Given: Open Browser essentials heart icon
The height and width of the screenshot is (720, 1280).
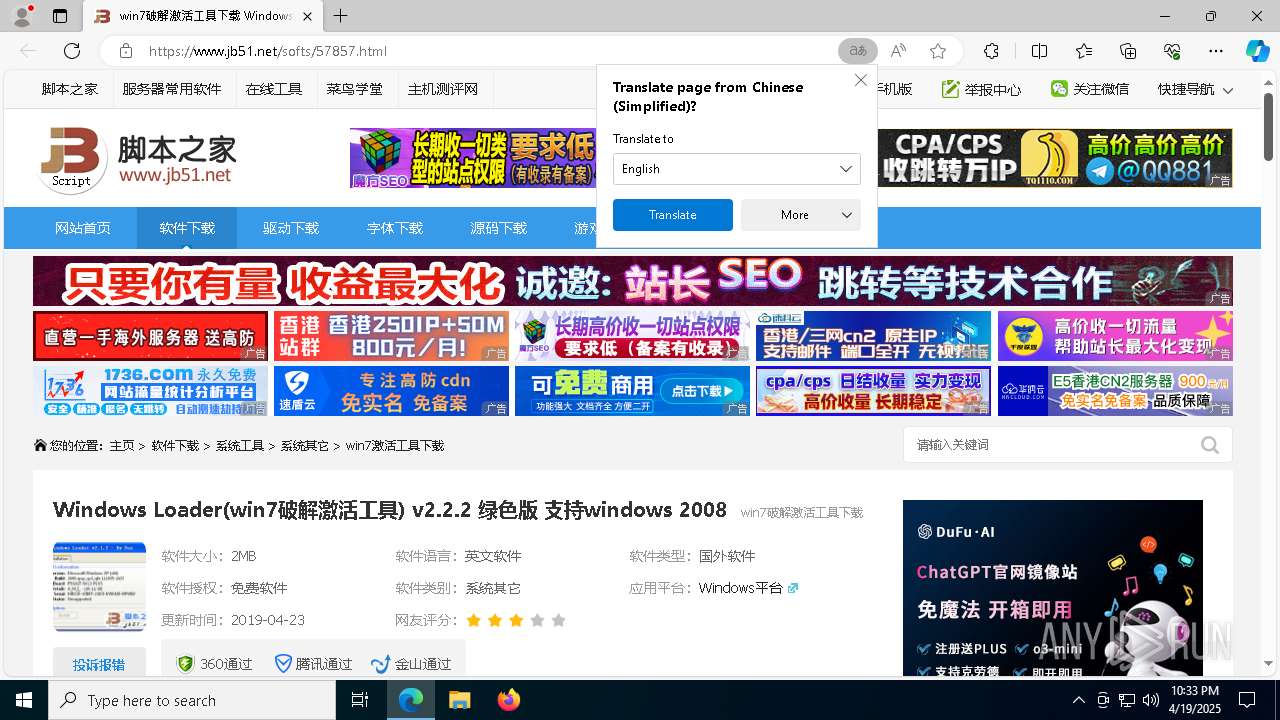Looking at the screenshot, I should tap(1172, 51).
